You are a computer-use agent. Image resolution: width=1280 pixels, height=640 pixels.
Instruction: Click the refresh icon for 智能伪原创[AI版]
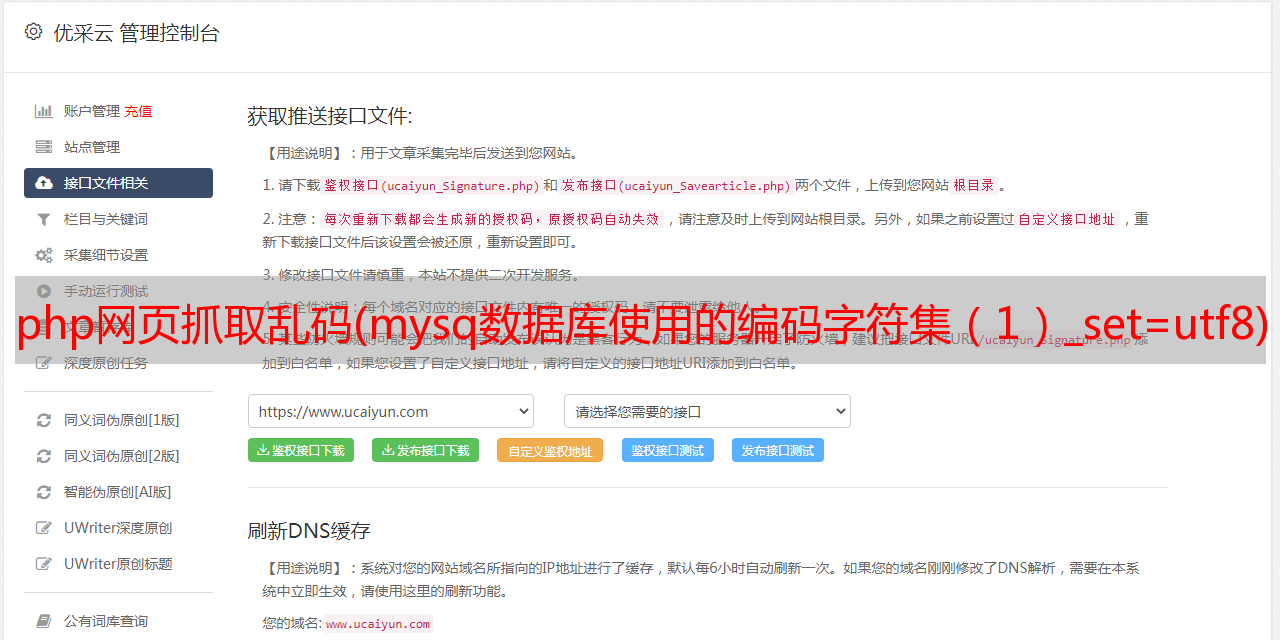(44, 492)
